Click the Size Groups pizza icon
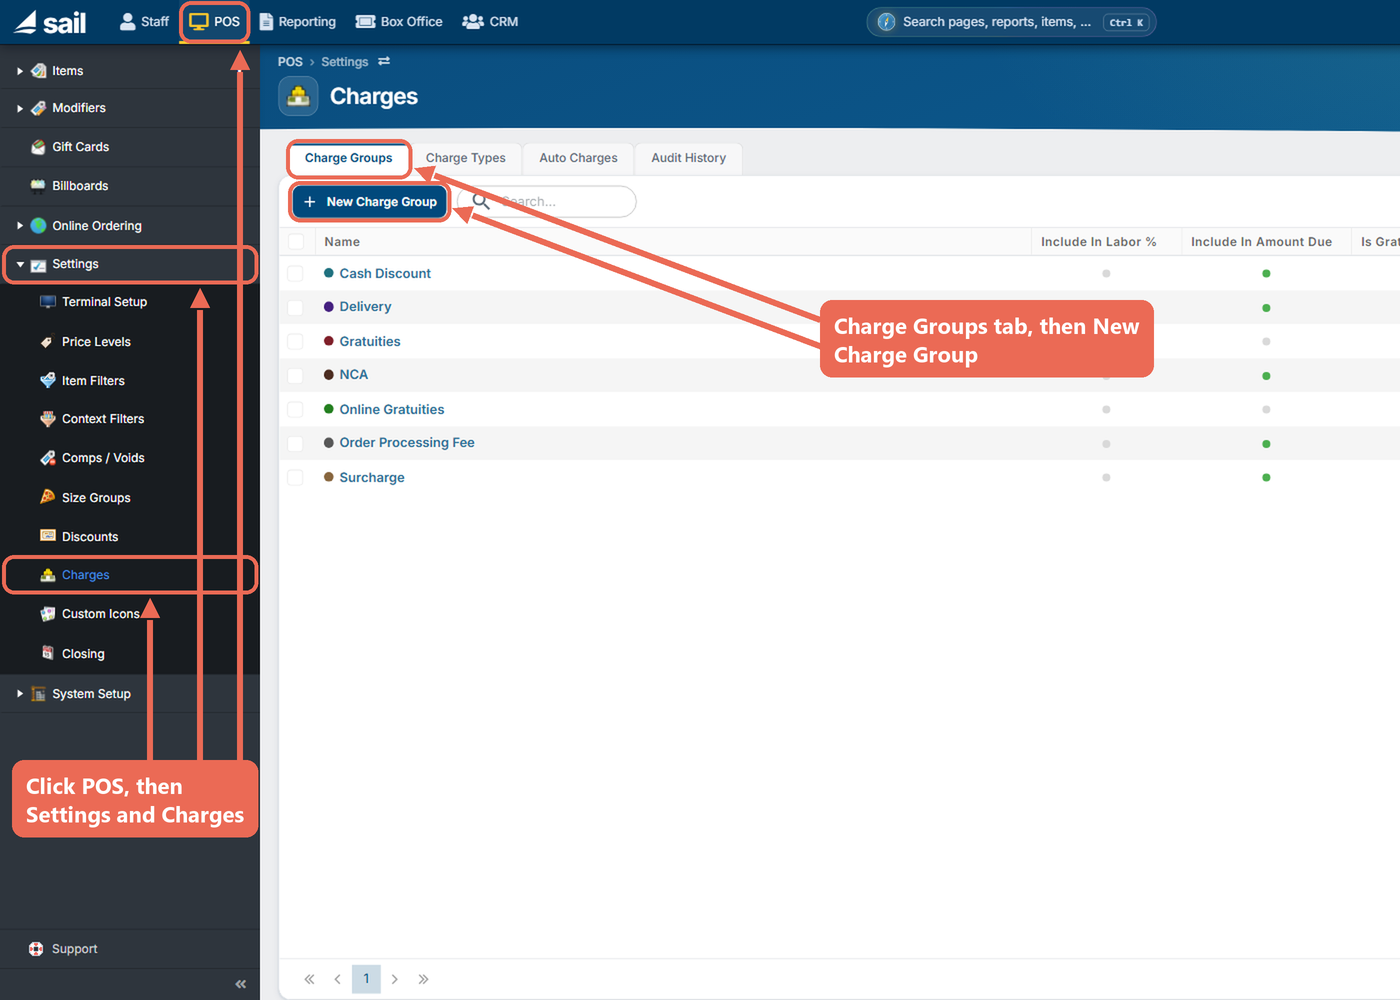The image size is (1400, 1000). click(48, 497)
